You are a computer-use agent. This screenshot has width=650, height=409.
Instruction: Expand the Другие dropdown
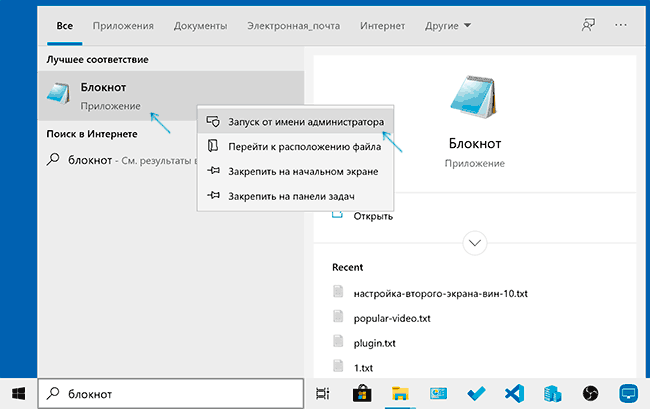[x=448, y=26]
